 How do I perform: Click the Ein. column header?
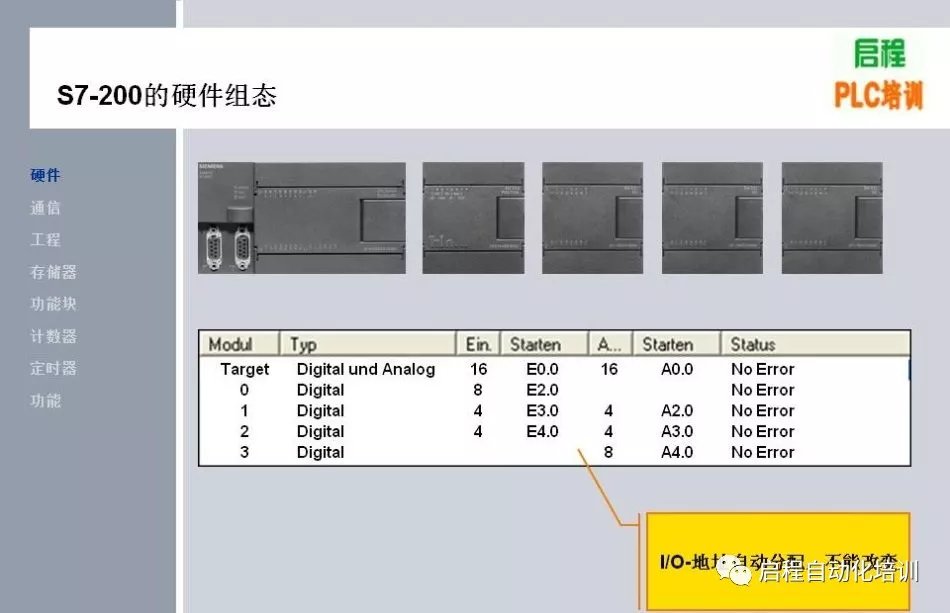(478, 344)
